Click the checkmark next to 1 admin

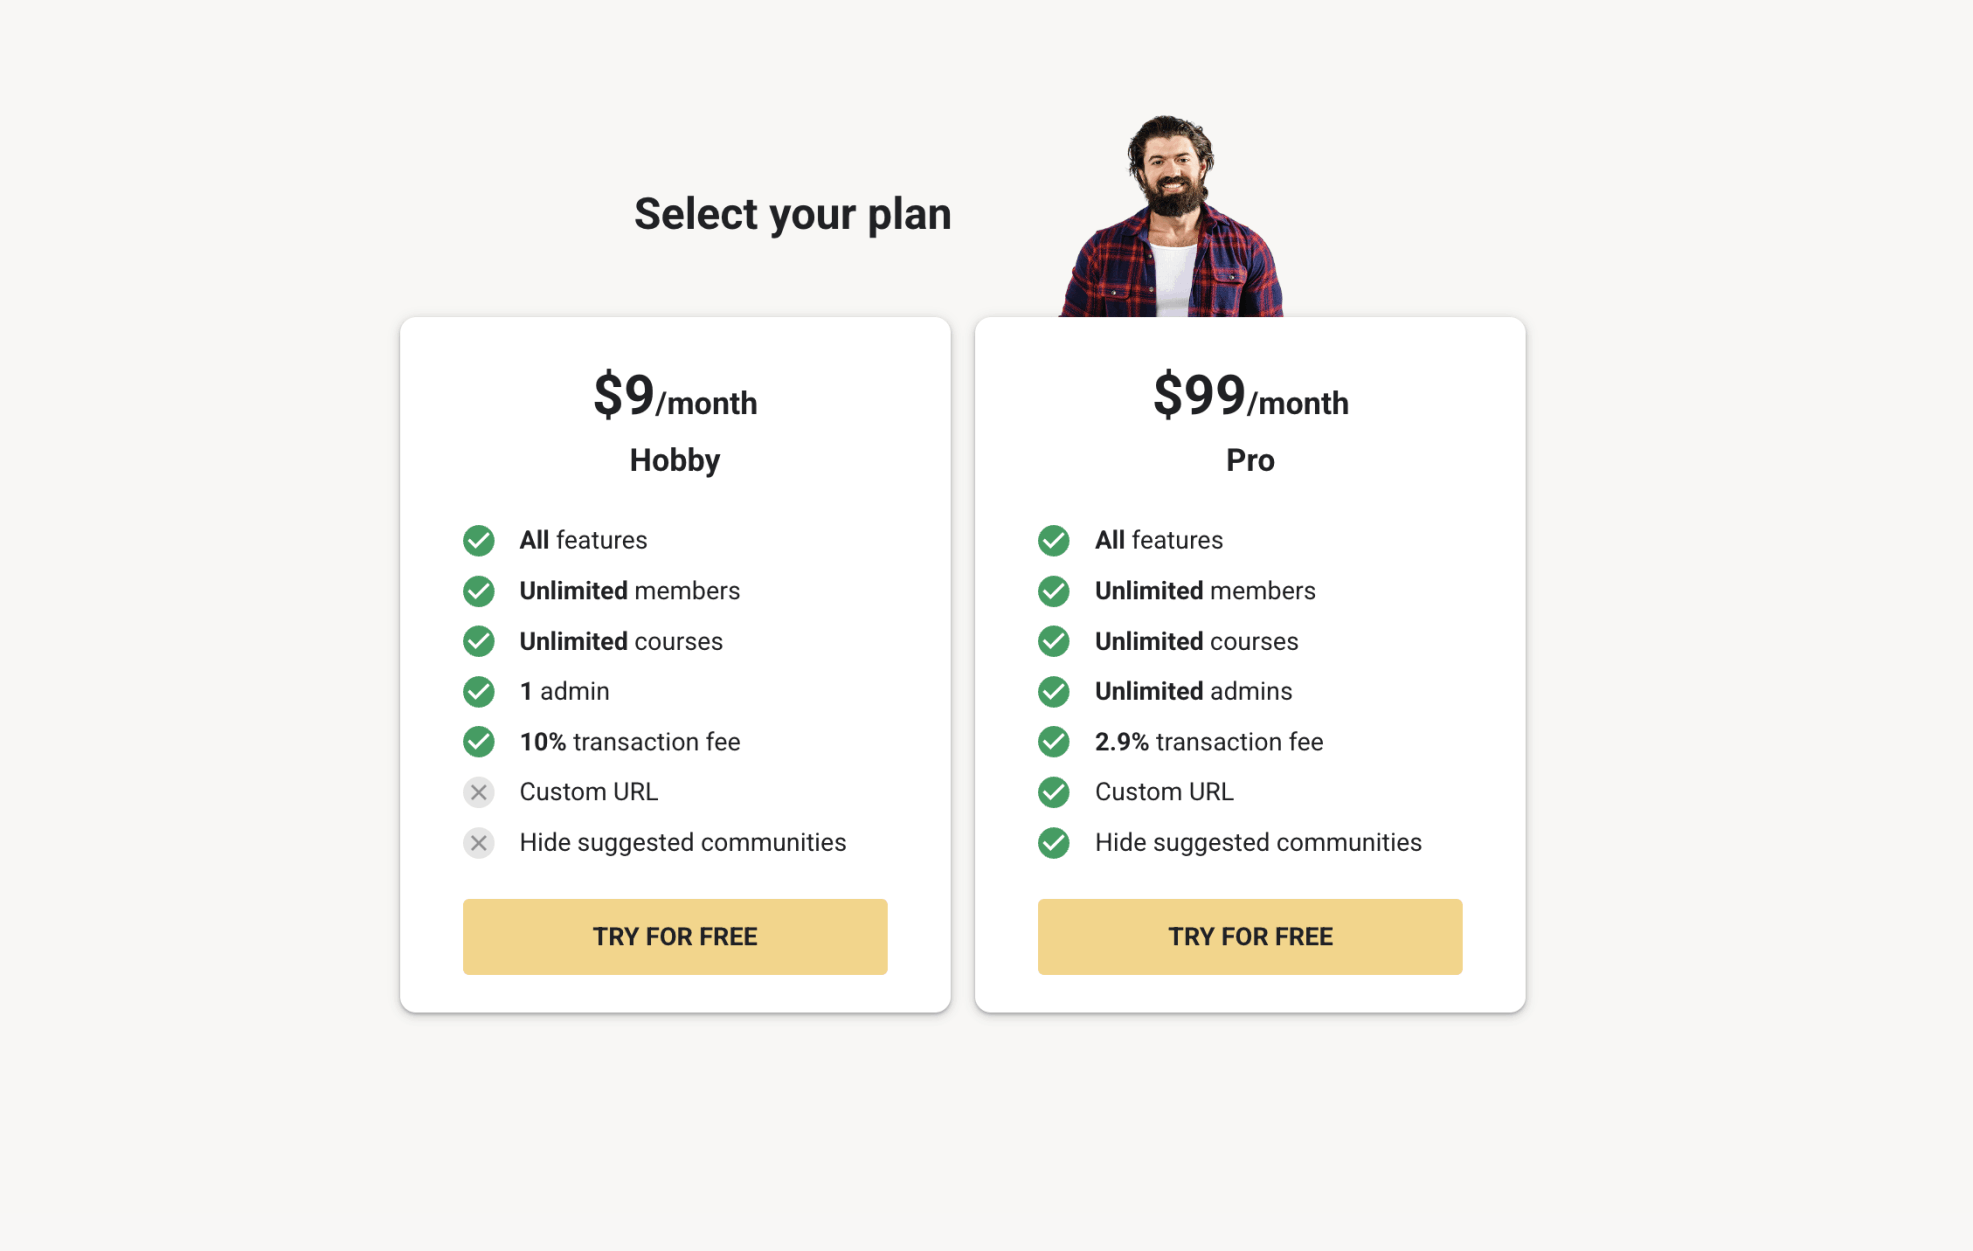click(479, 691)
